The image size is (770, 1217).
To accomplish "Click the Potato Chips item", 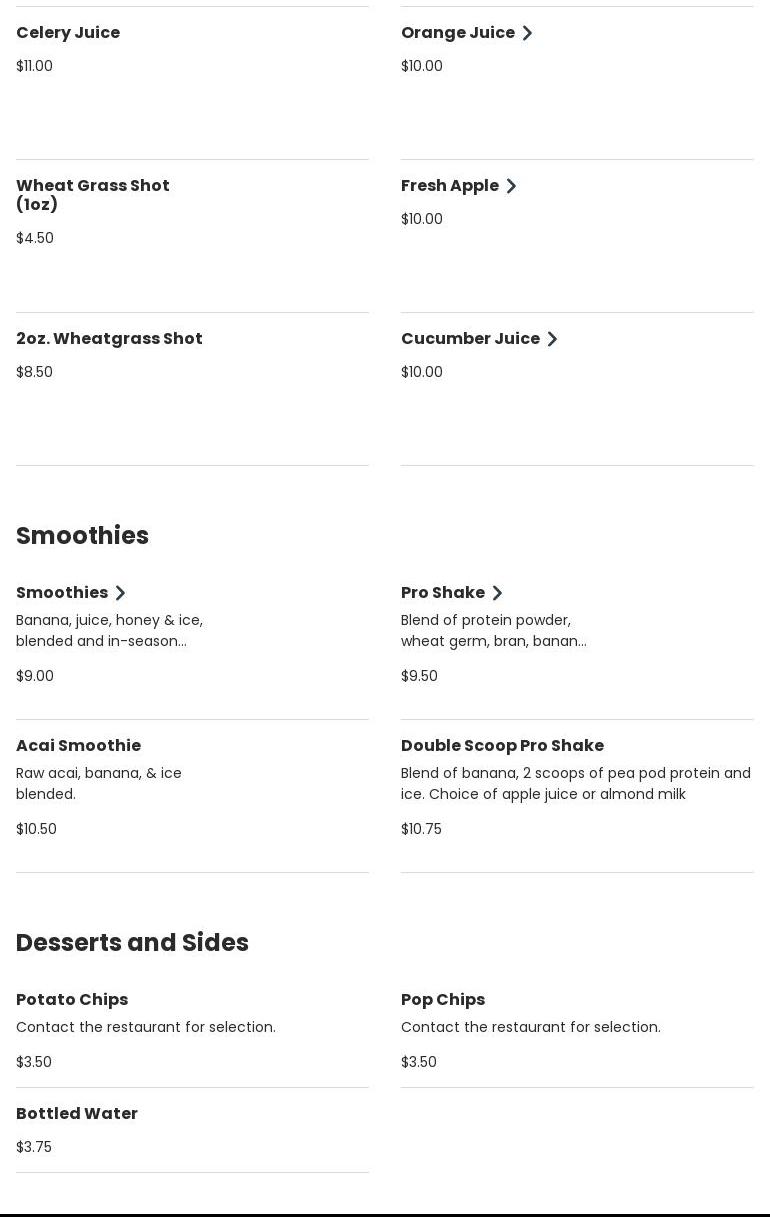I will click(72, 1000).
